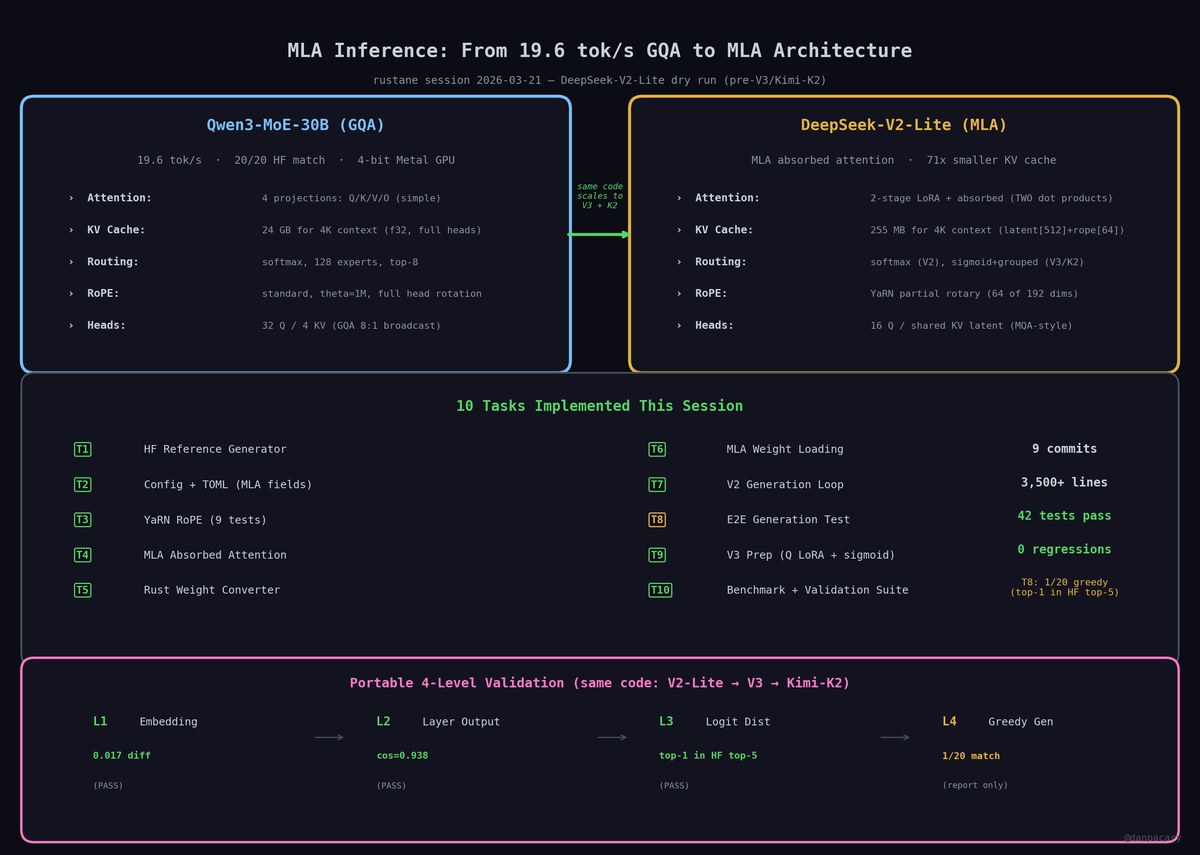Click the 'DeepSeek-V2-Lite (MLA)' heading
The image size is (1200, 855).
click(x=904, y=125)
